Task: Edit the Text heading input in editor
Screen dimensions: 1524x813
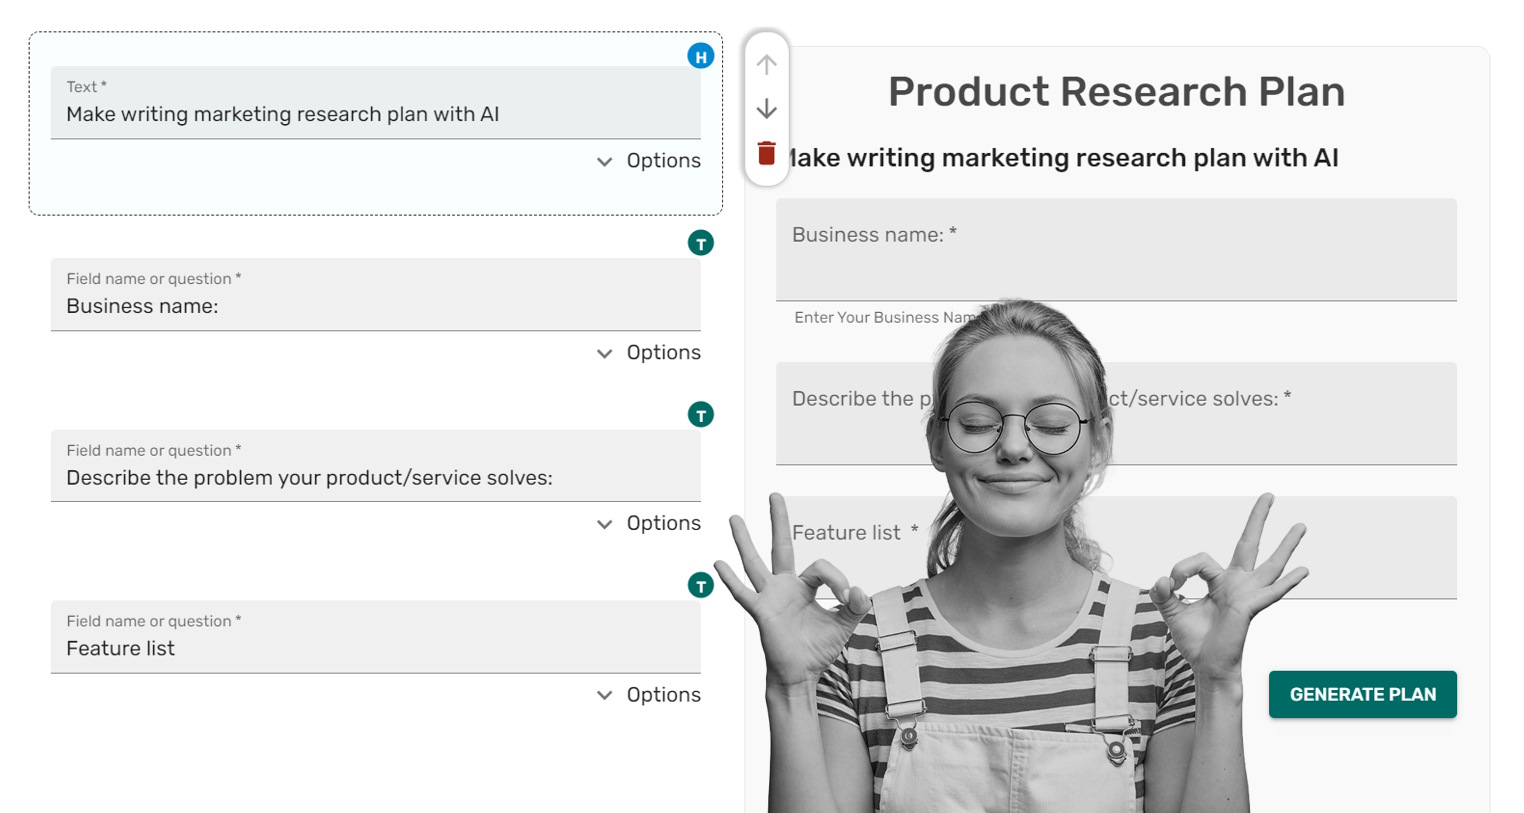Action: [375, 114]
